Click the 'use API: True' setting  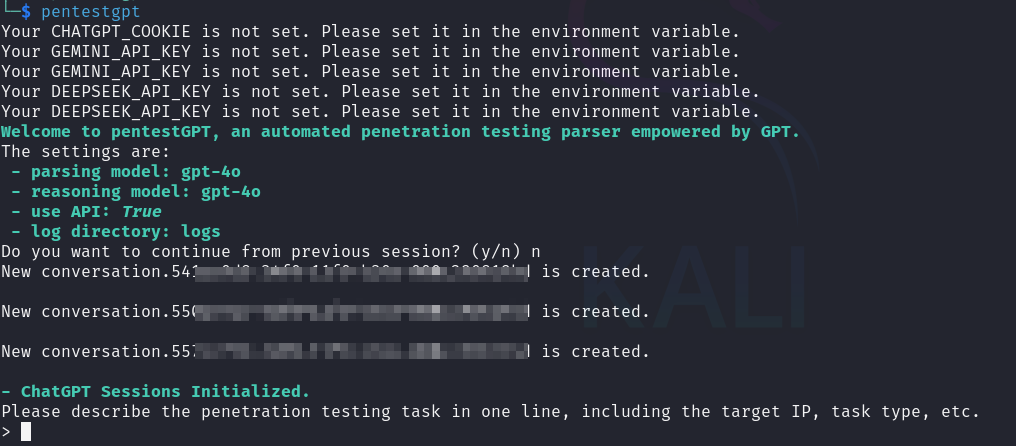[86, 212]
